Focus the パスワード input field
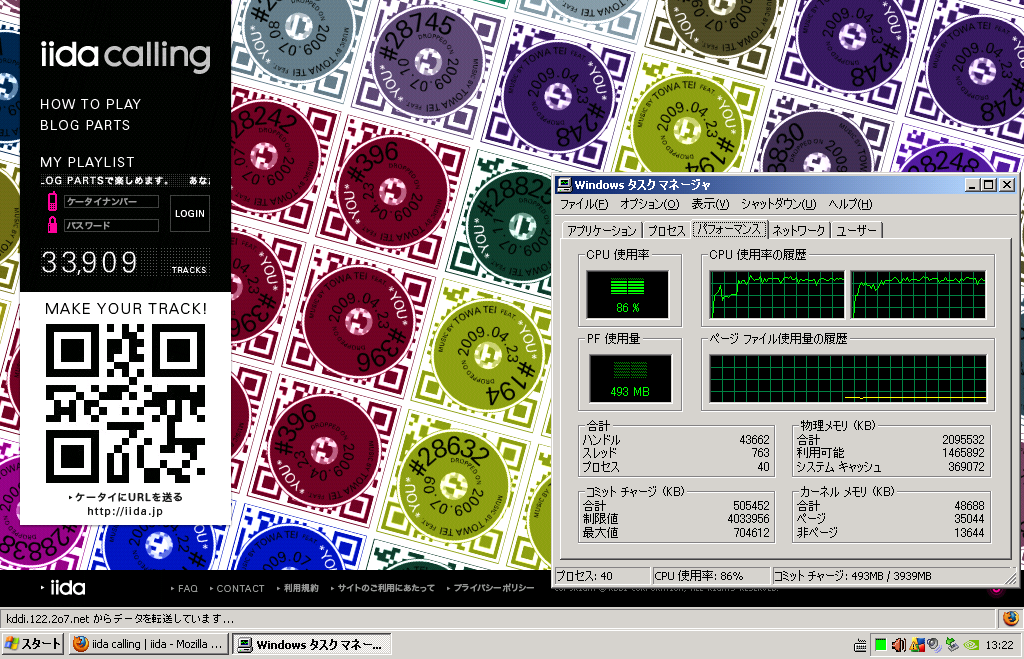Image resolution: width=1024 pixels, height=659 pixels. click(x=112, y=225)
